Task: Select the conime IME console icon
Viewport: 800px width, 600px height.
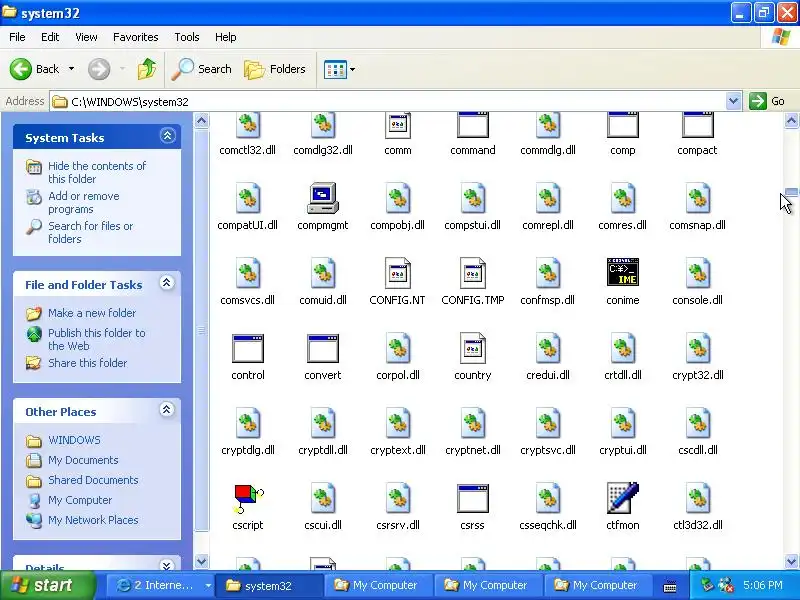Action: pyautogui.click(x=622, y=272)
